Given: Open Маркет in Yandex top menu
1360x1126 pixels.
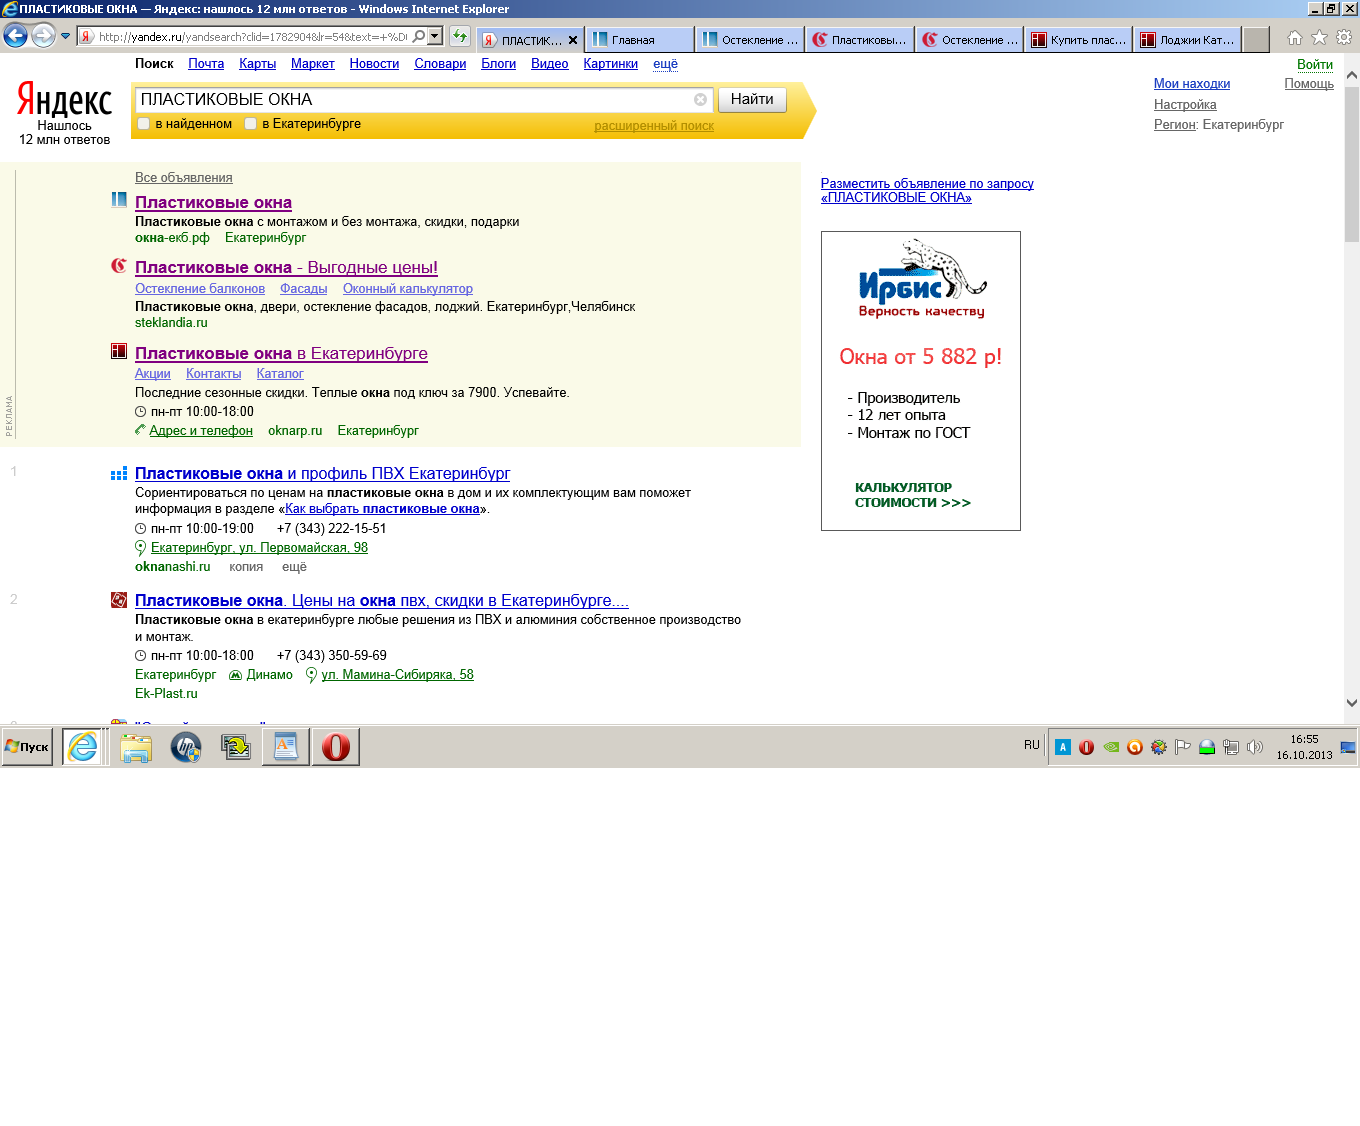Looking at the screenshot, I should (312, 64).
